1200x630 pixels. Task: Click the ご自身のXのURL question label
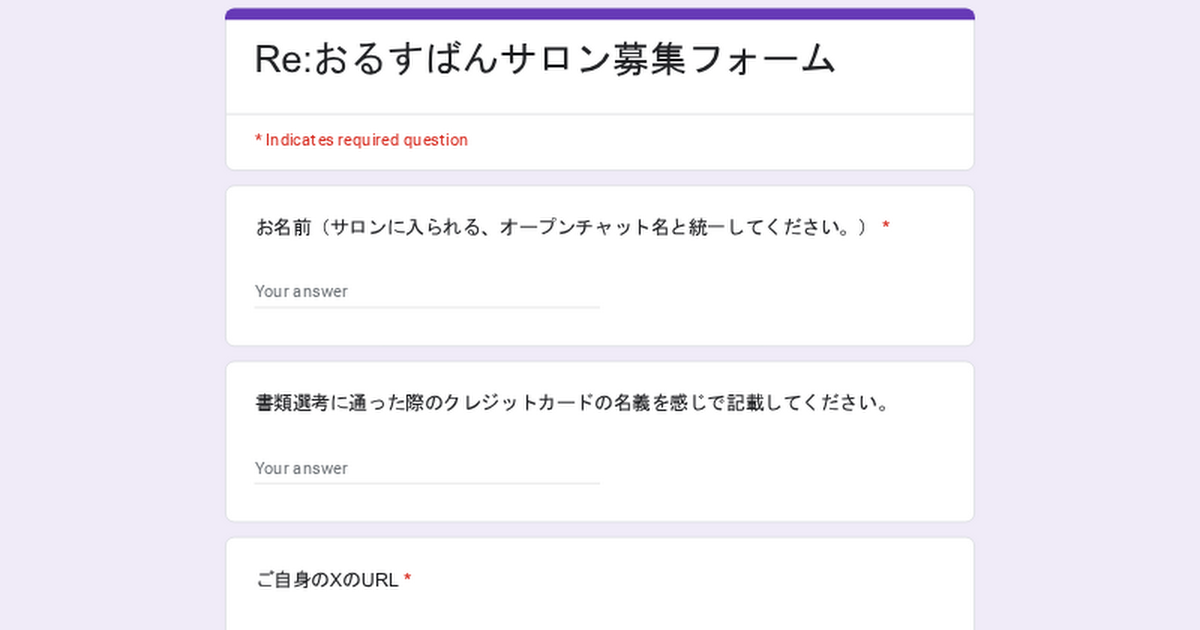pyautogui.click(x=327, y=580)
